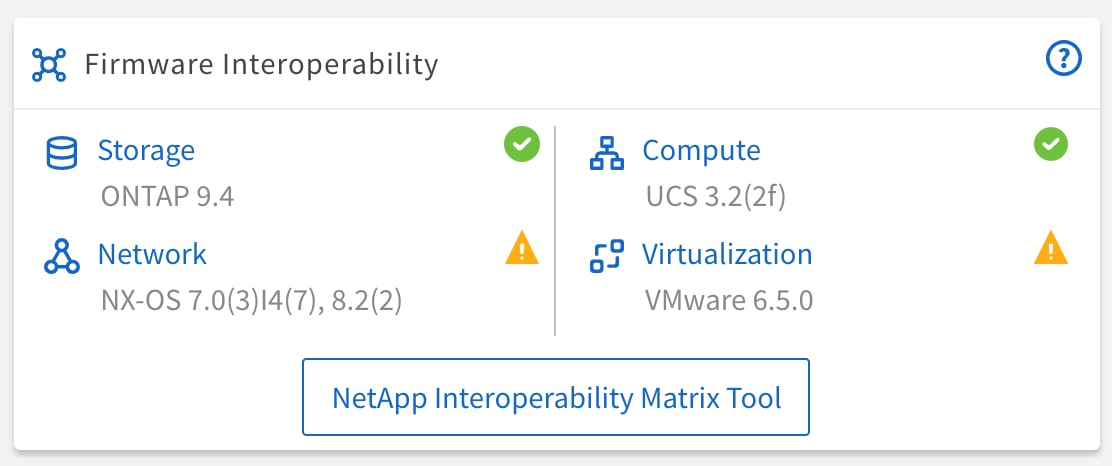Click the Storage database icon
This screenshot has width=1112, height=466.
point(62,153)
